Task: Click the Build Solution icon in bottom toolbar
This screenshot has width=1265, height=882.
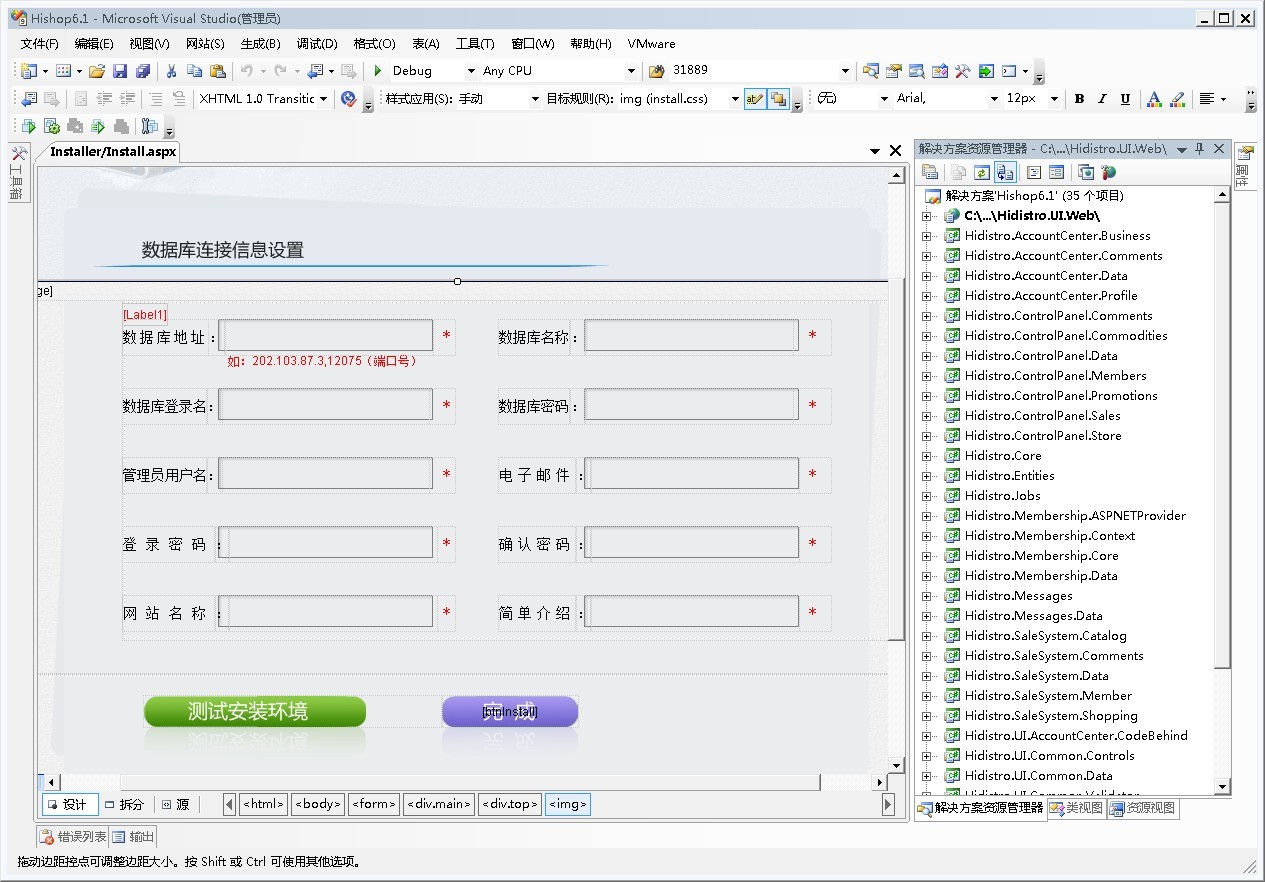Action: (52, 126)
